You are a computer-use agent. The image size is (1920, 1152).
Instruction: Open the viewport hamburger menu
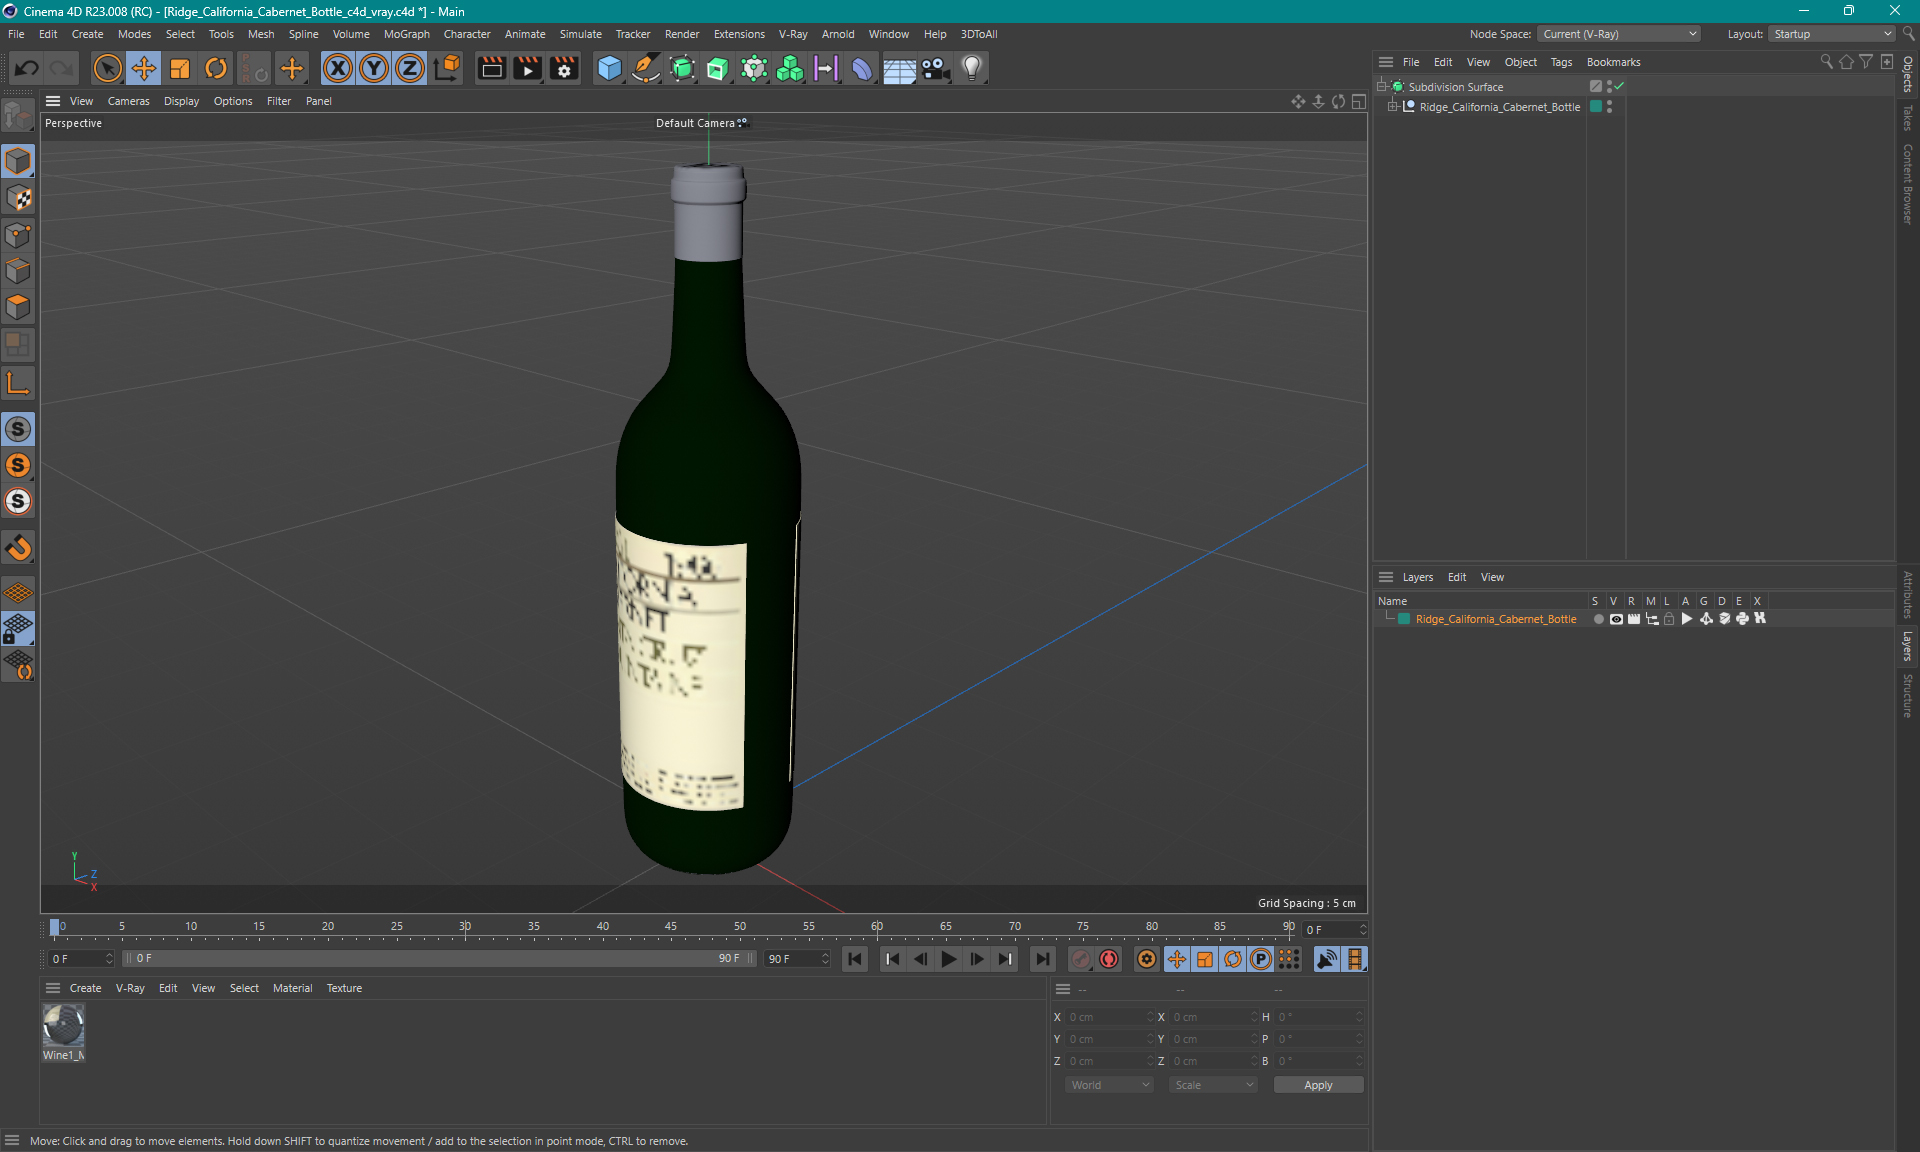click(x=53, y=101)
